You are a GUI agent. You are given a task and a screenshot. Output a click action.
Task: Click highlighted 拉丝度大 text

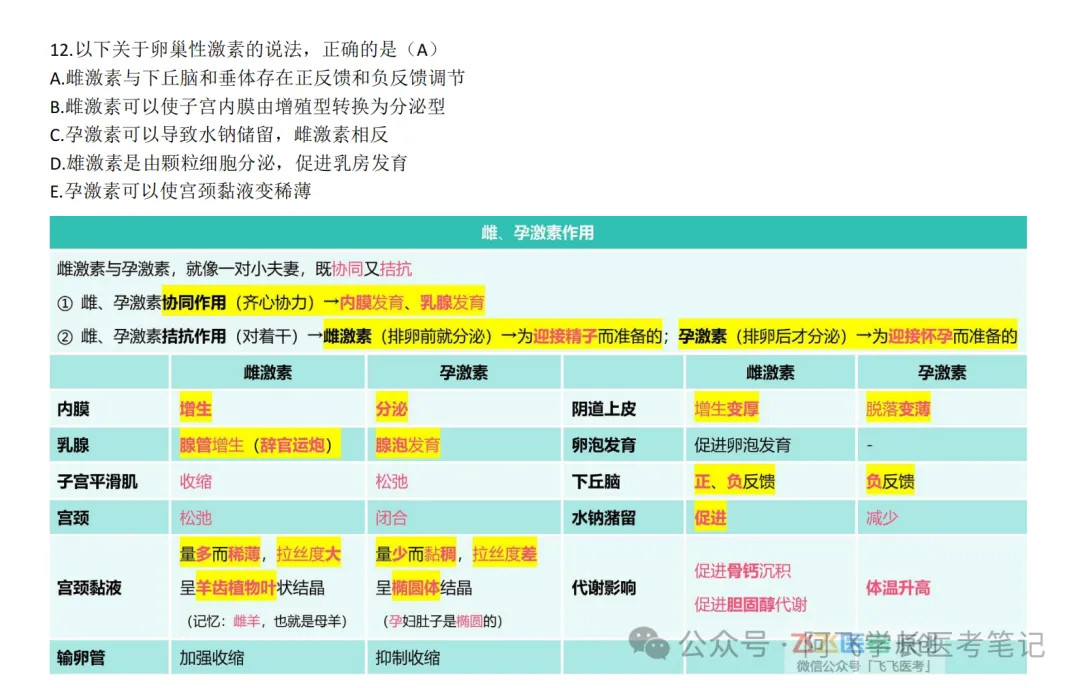tap(309, 554)
